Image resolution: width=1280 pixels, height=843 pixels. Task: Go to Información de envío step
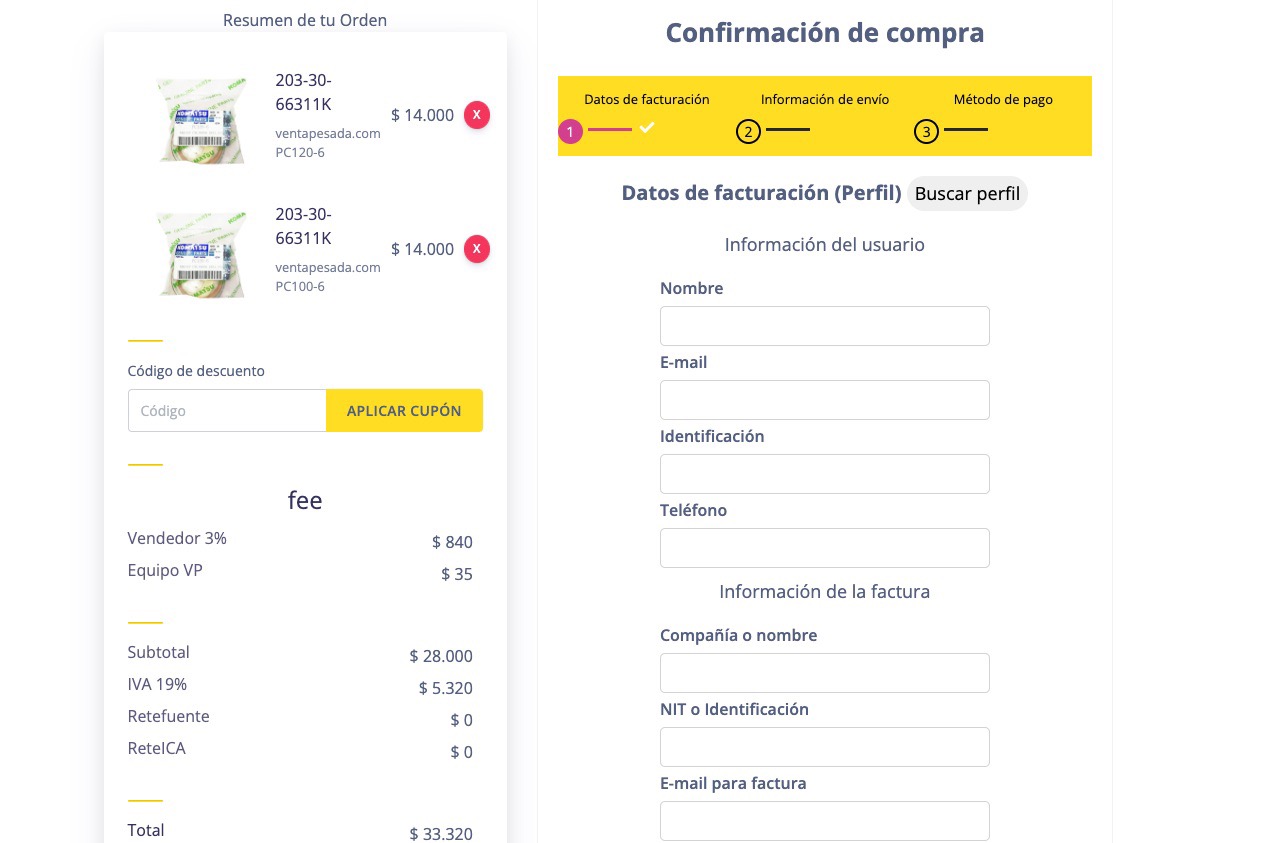[x=824, y=100]
